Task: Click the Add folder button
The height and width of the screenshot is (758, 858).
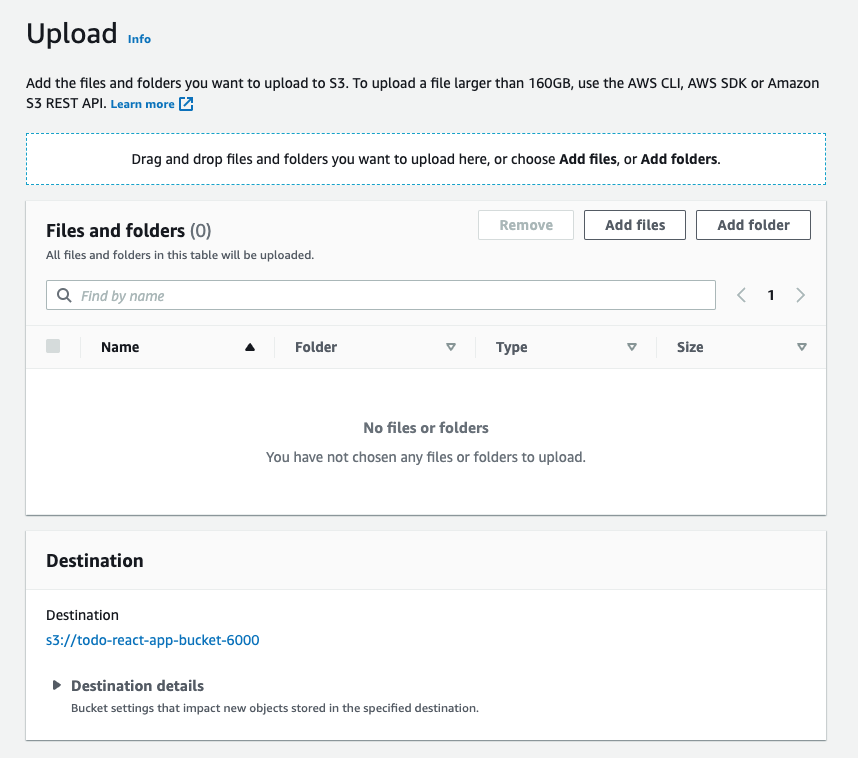Action: (753, 225)
